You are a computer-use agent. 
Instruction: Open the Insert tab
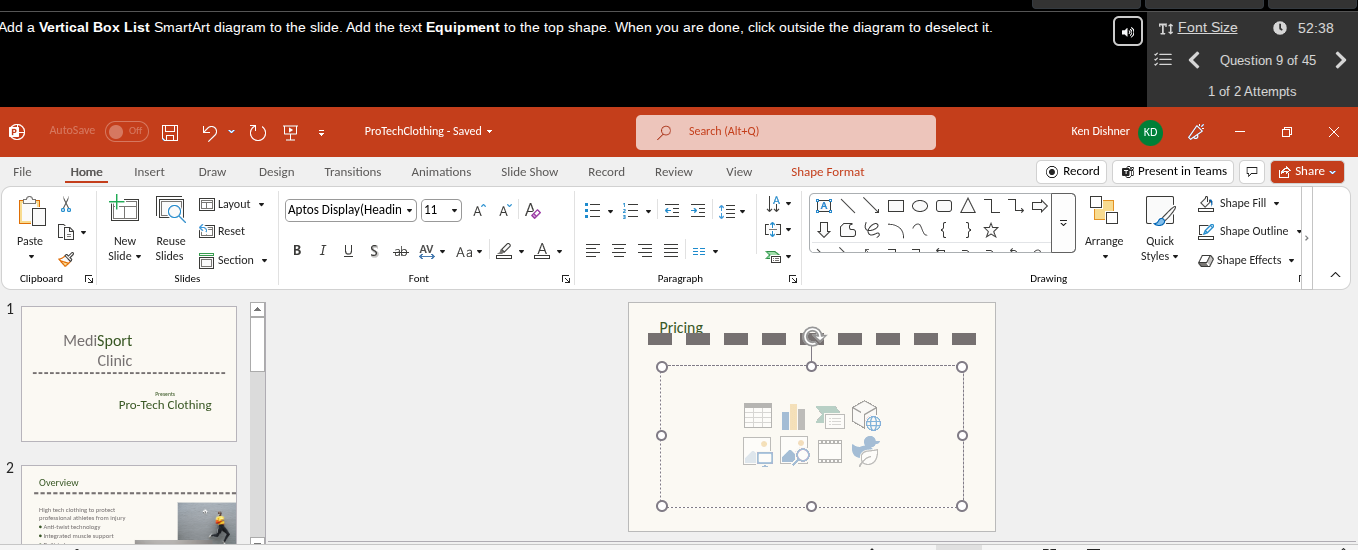click(149, 172)
